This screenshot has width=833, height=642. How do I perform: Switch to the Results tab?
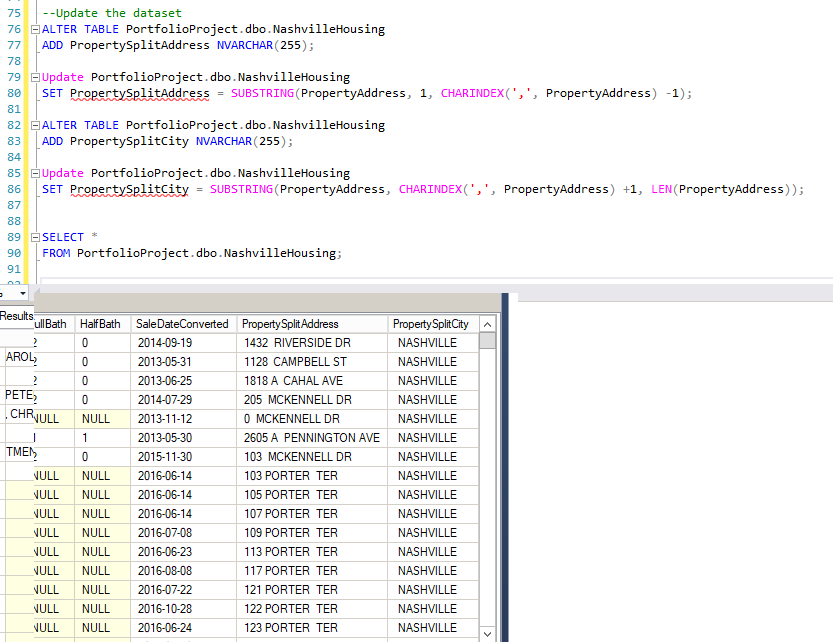[16, 316]
